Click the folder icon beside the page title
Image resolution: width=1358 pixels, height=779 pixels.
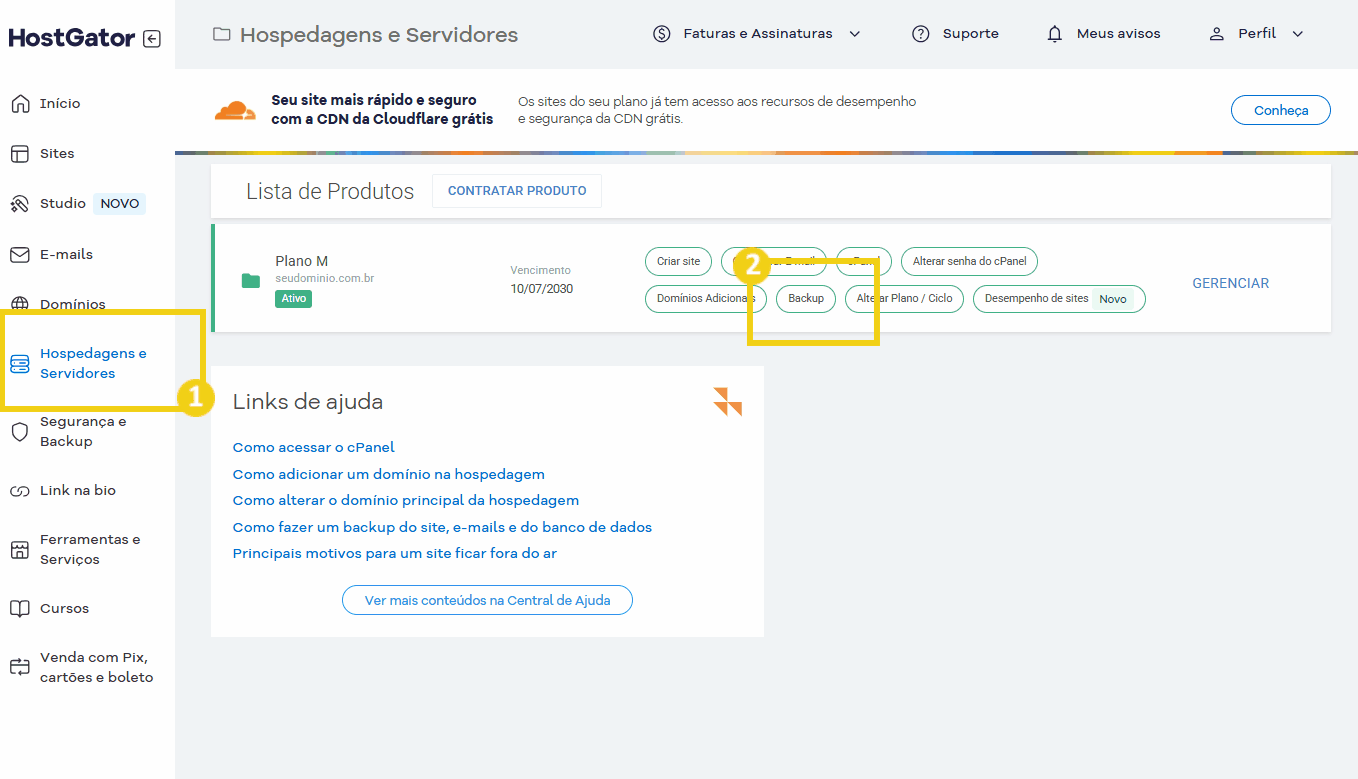[222, 35]
